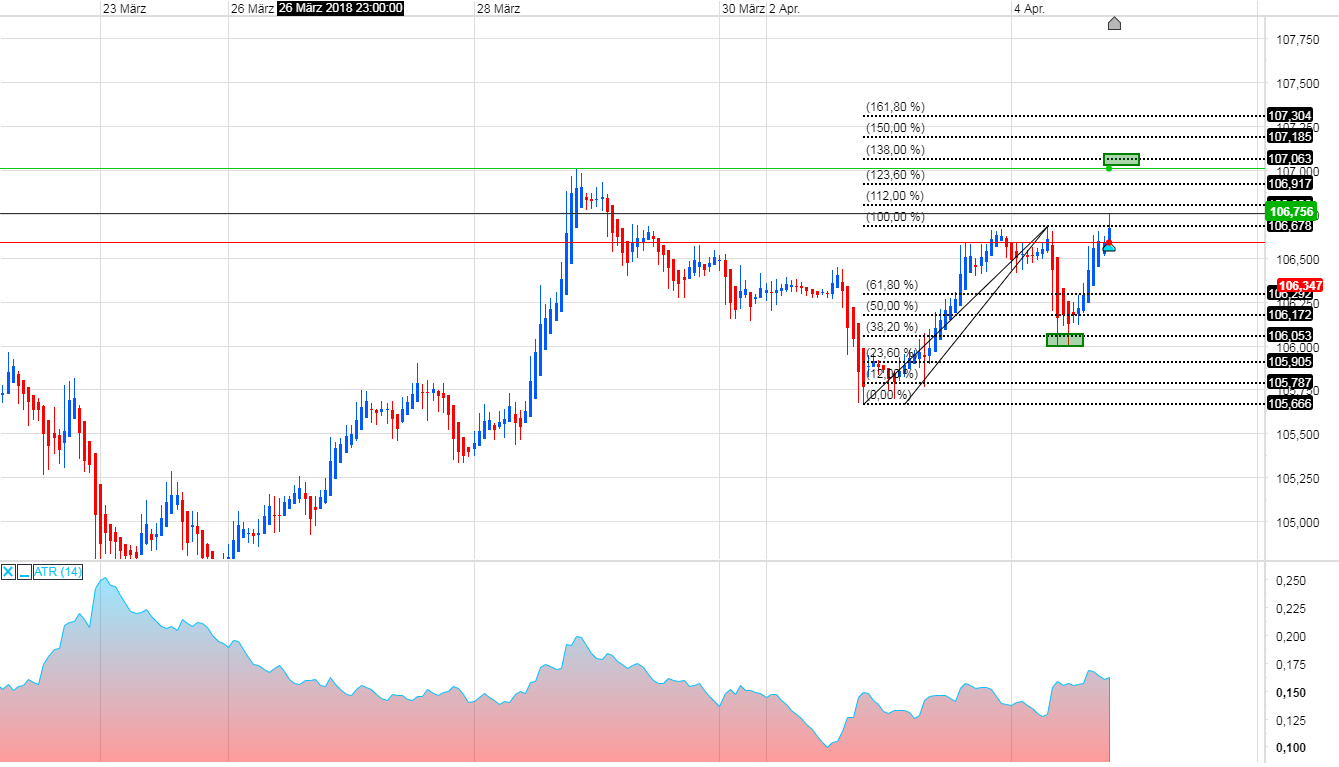Click the grey pentagon marker above the chart
The image size is (1339, 767).
(x=1114, y=23)
